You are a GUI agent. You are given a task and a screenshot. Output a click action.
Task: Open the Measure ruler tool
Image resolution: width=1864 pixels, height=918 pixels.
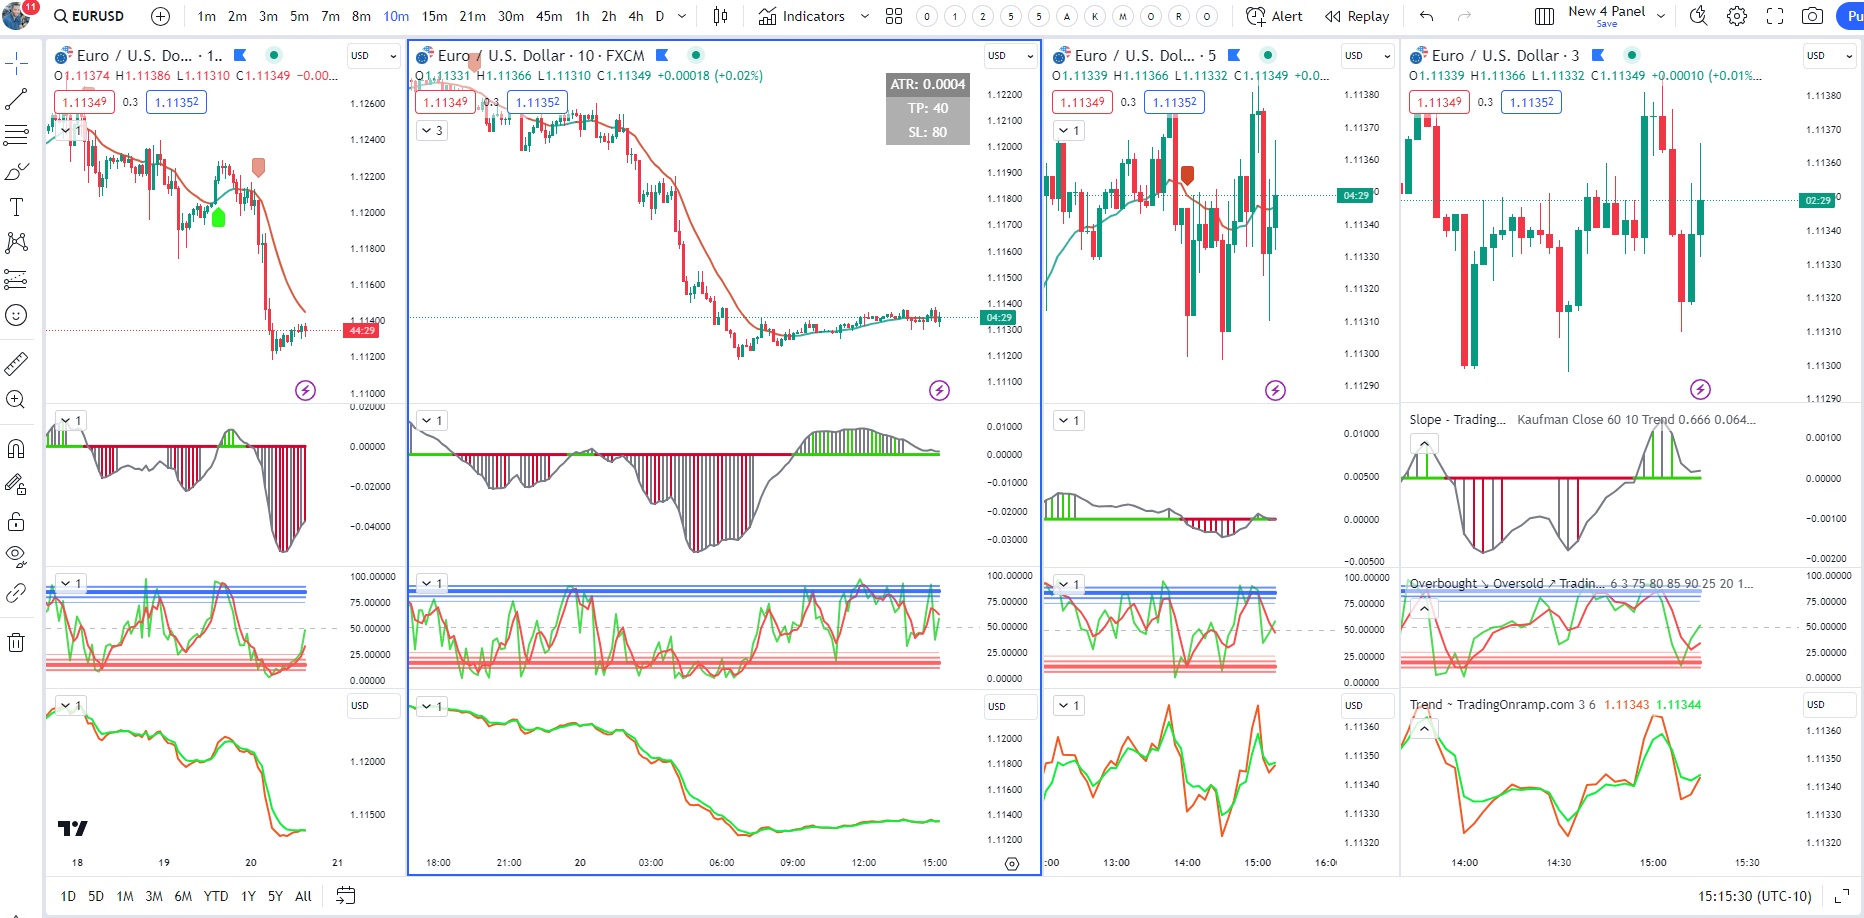click(16, 363)
